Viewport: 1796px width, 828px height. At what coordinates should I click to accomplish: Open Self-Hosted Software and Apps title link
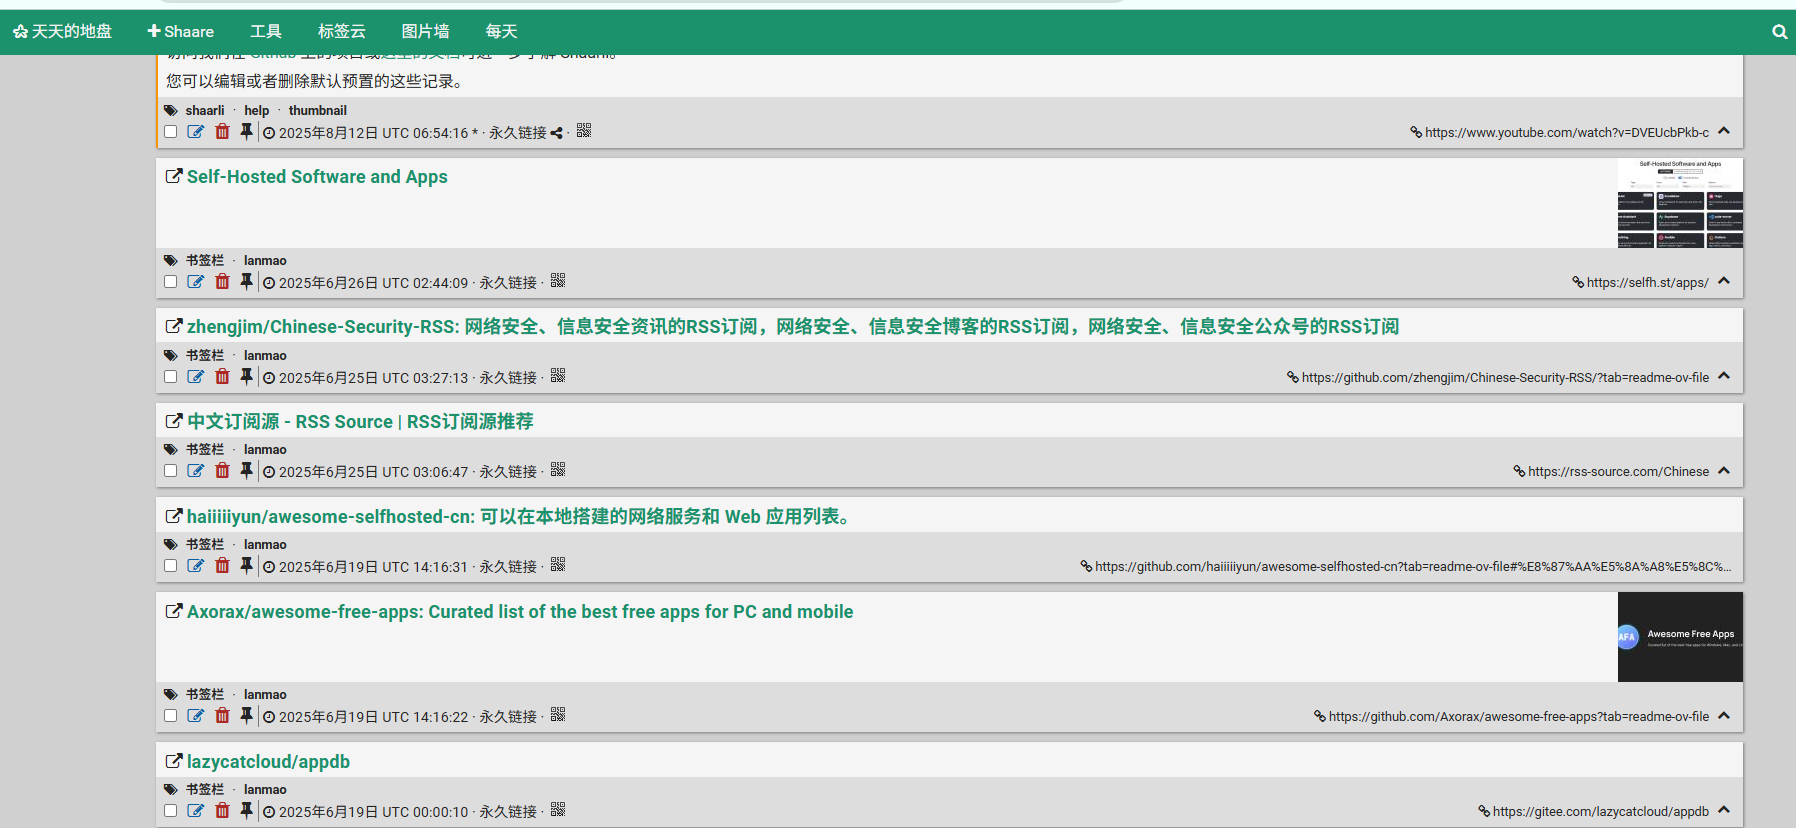click(317, 177)
